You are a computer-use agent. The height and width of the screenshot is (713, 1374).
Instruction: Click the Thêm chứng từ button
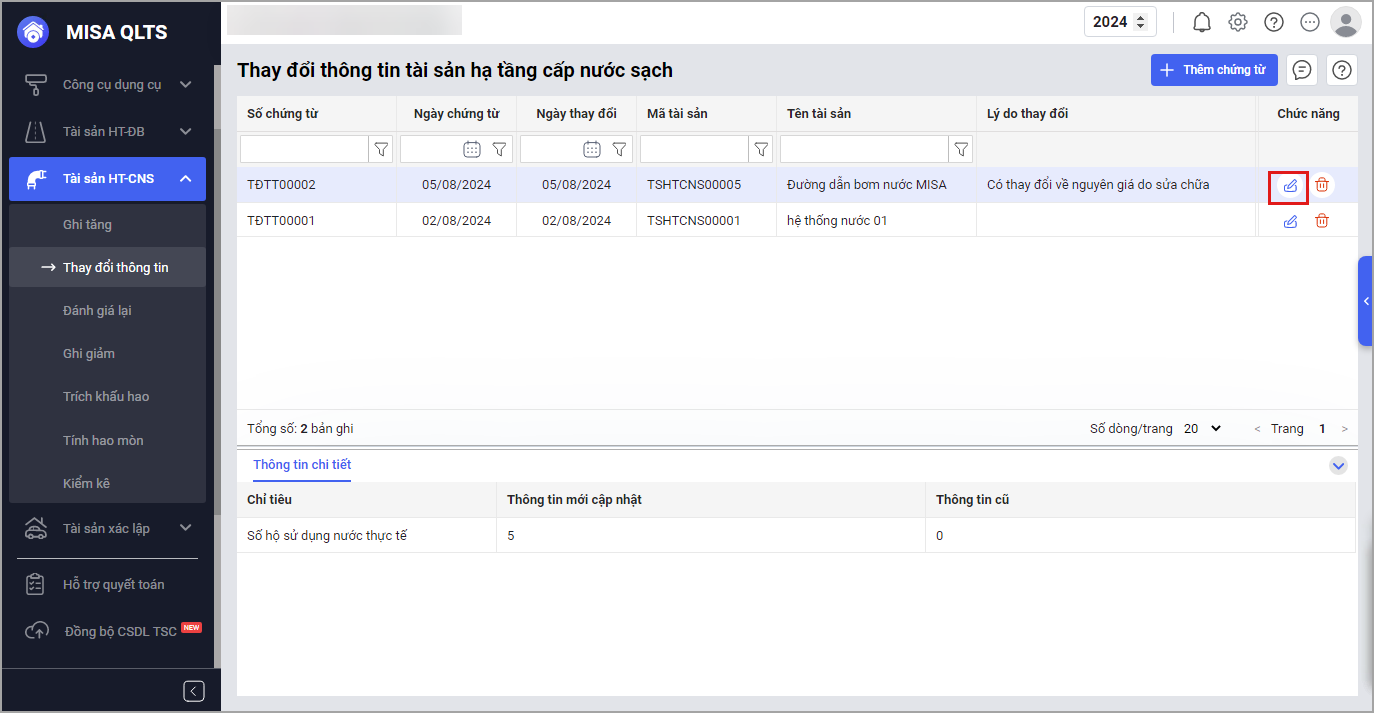point(1214,70)
